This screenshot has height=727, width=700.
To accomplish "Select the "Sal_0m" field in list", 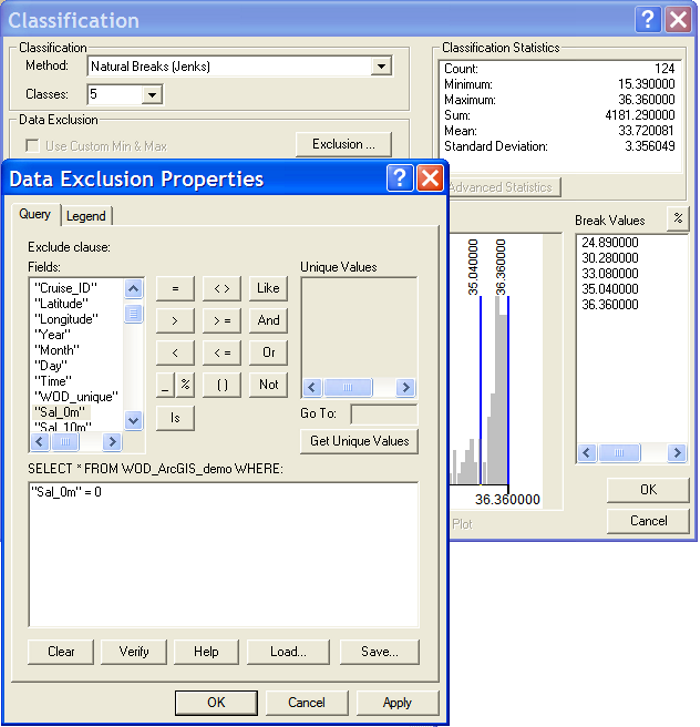I will coord(62,412).
